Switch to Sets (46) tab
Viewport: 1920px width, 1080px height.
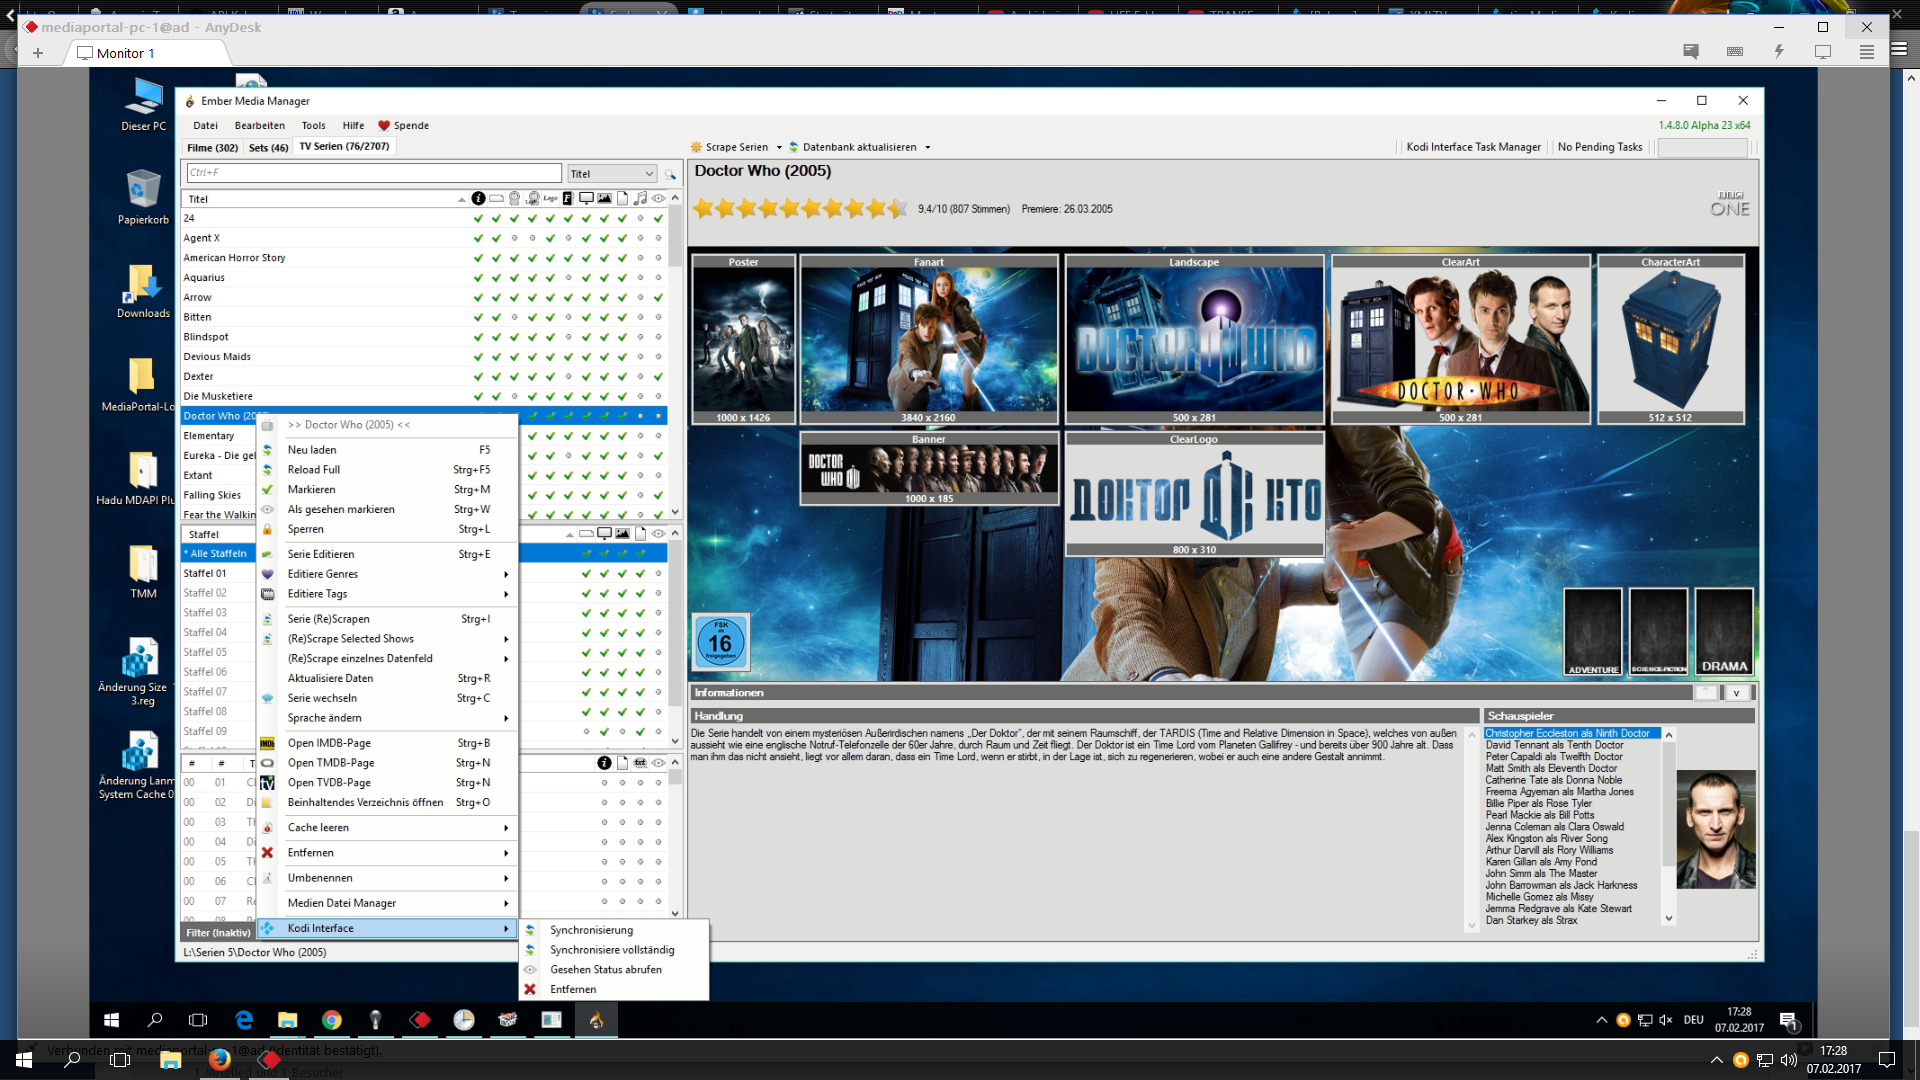click(268, 148)
